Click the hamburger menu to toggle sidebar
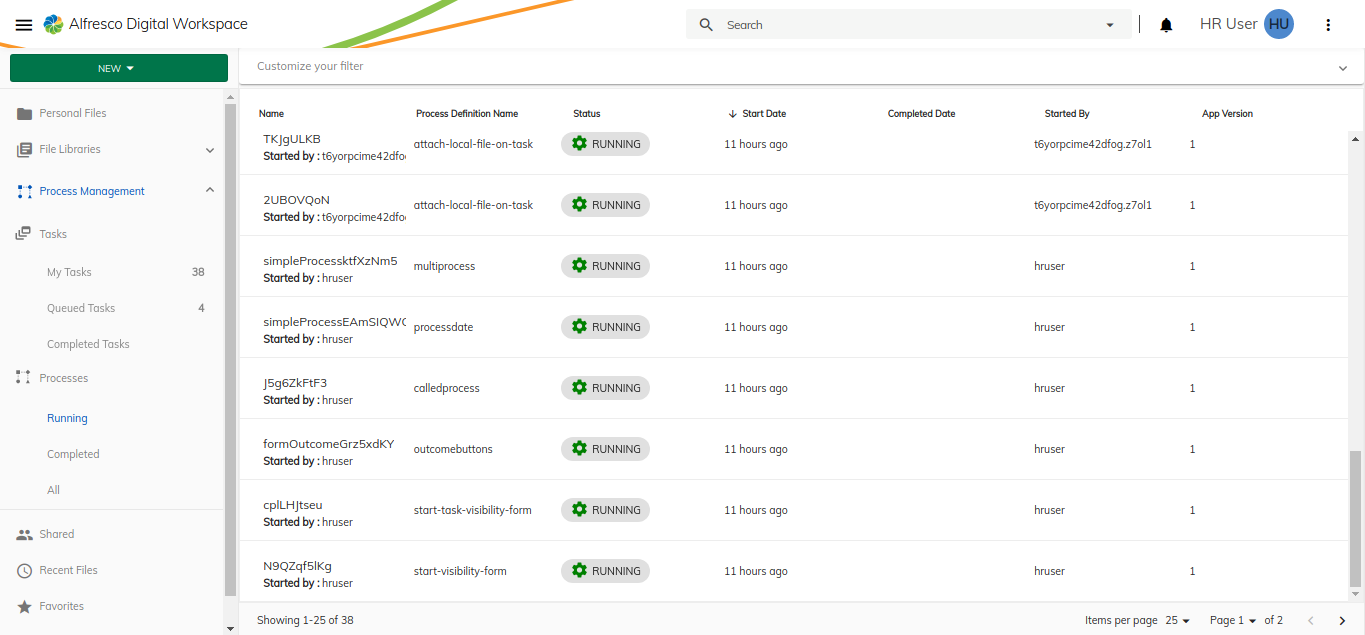 24,24
